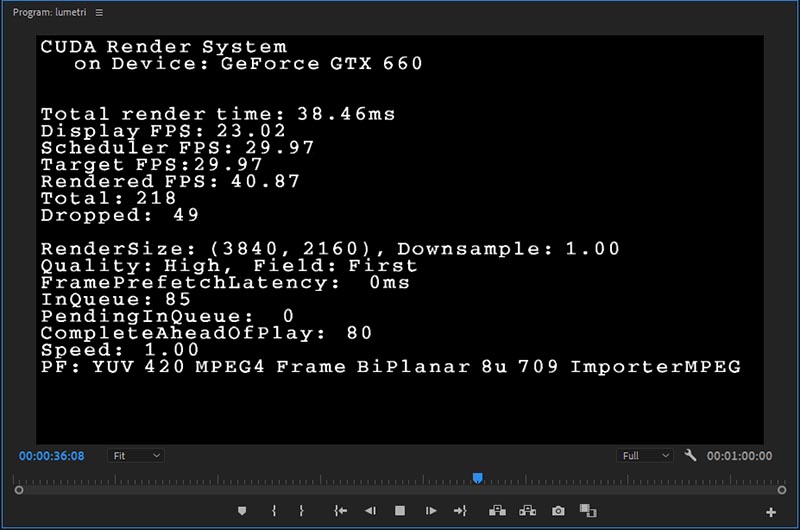Screen dimensions: 800x530
Task: Click the 'on Device: GeForce GTX 660' text
Action: point(248,63)
